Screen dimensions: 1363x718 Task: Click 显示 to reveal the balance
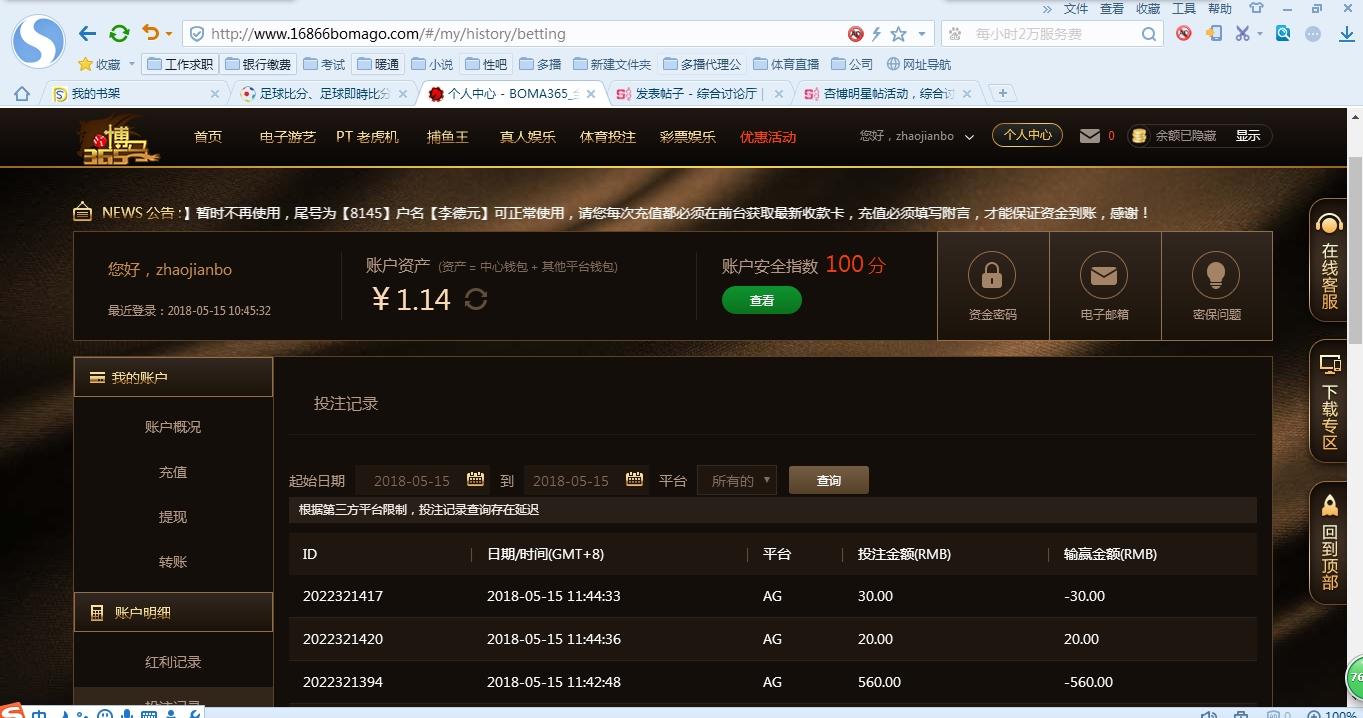coord(1248,136)
